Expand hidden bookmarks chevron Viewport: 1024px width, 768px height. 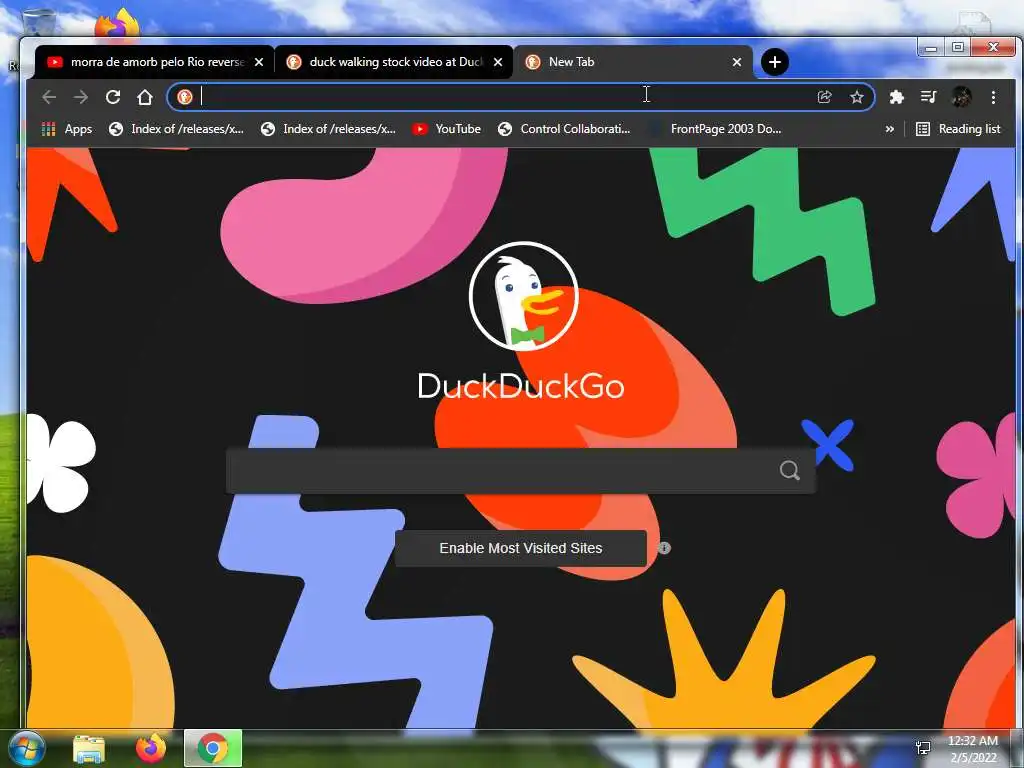(x=889, y=129)
